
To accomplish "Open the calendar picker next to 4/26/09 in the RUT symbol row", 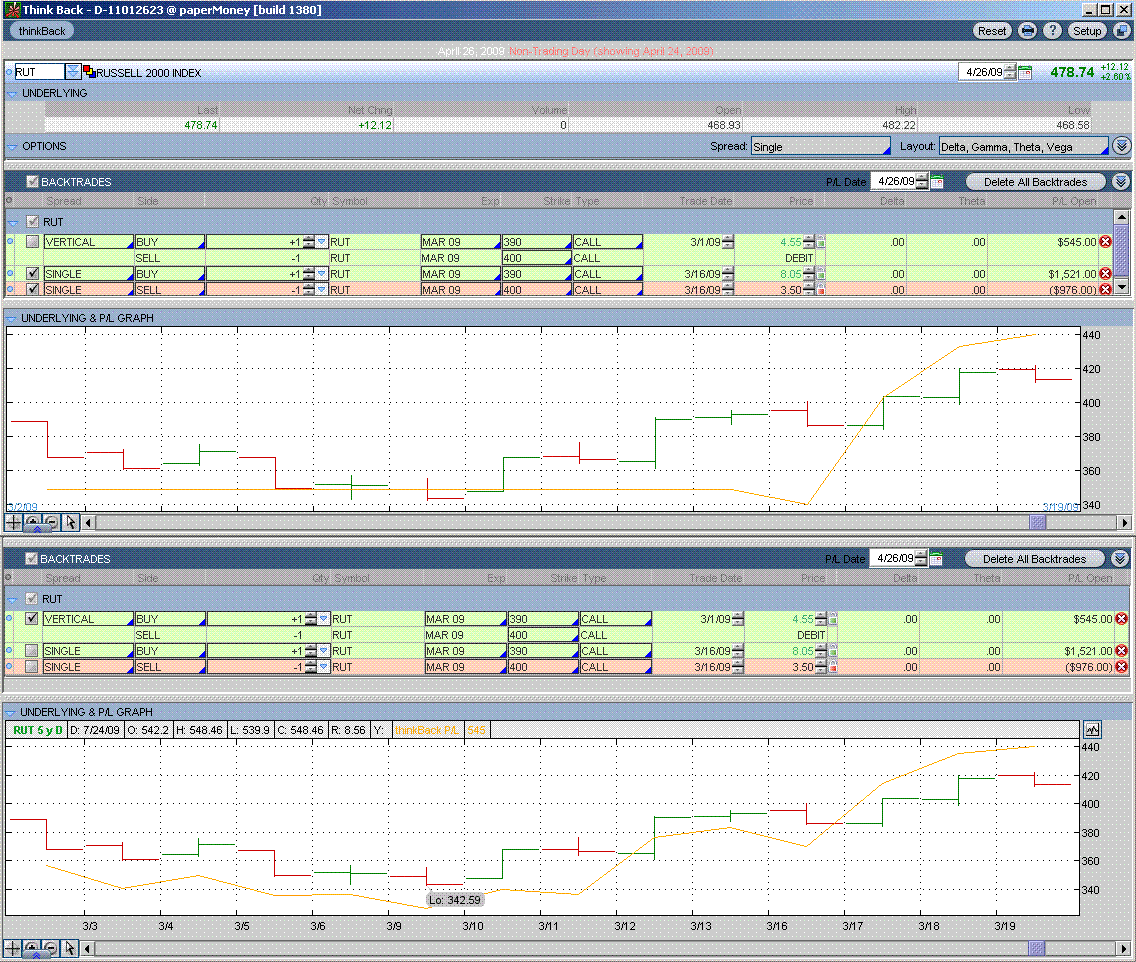I will pos(1025,72).
